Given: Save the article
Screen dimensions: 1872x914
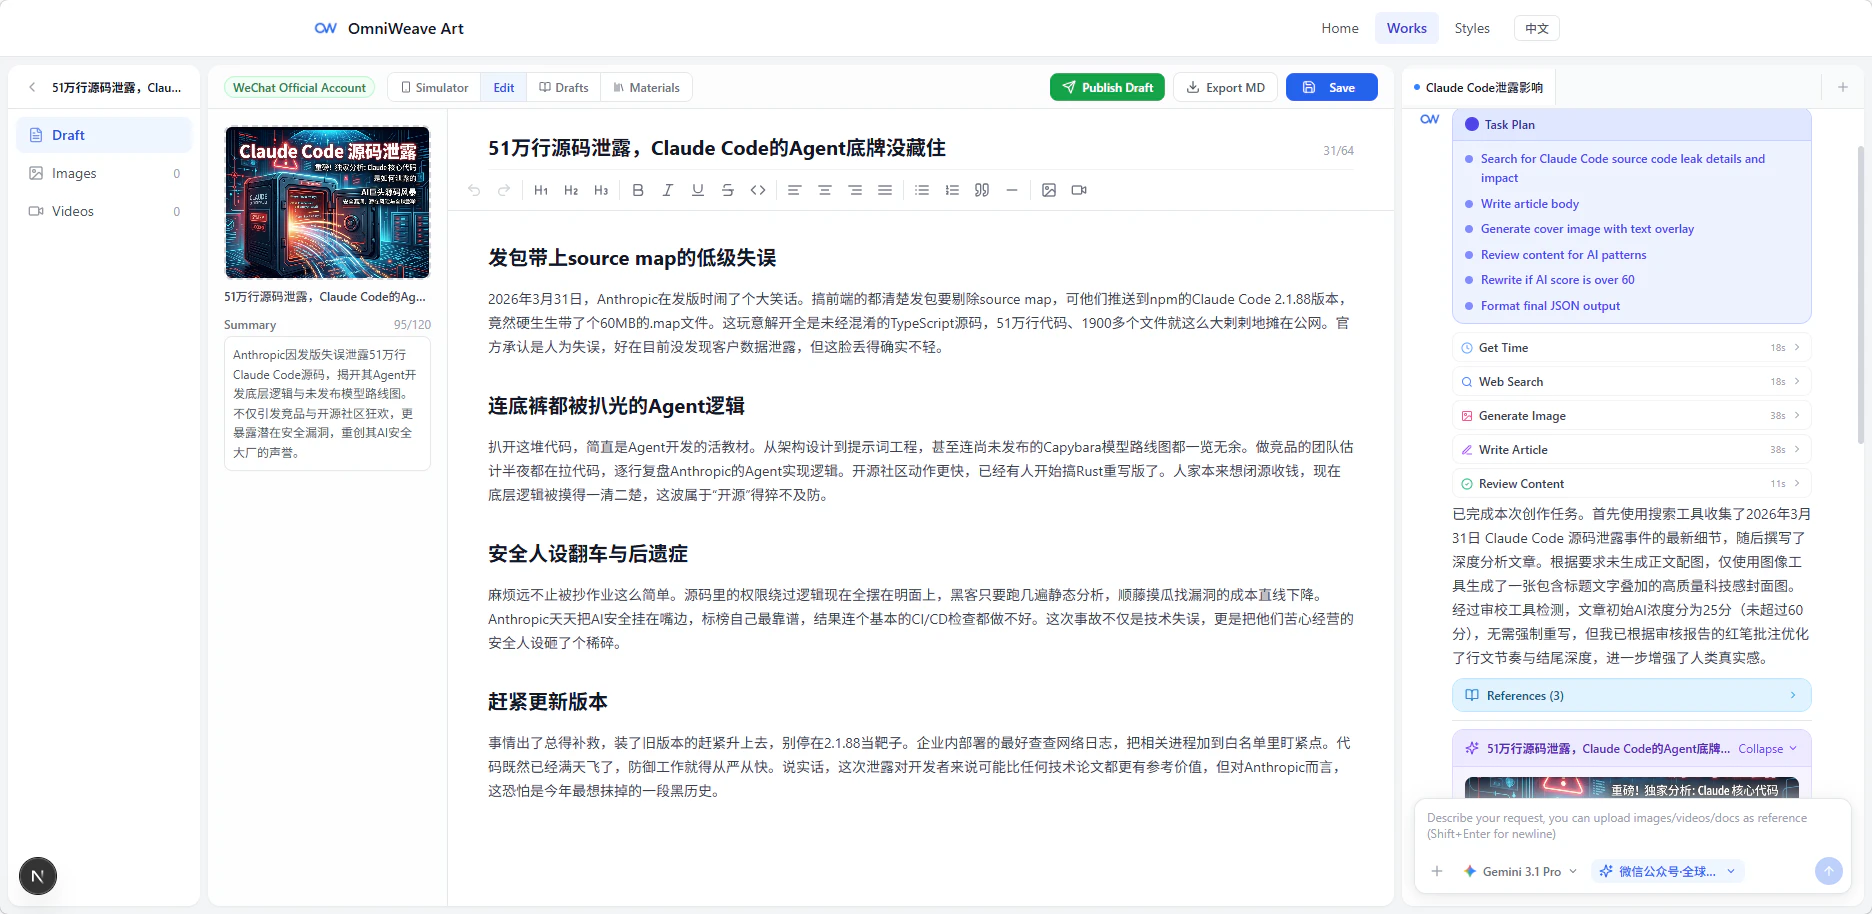Looking at the screenshot, I should pos(1331,88).
